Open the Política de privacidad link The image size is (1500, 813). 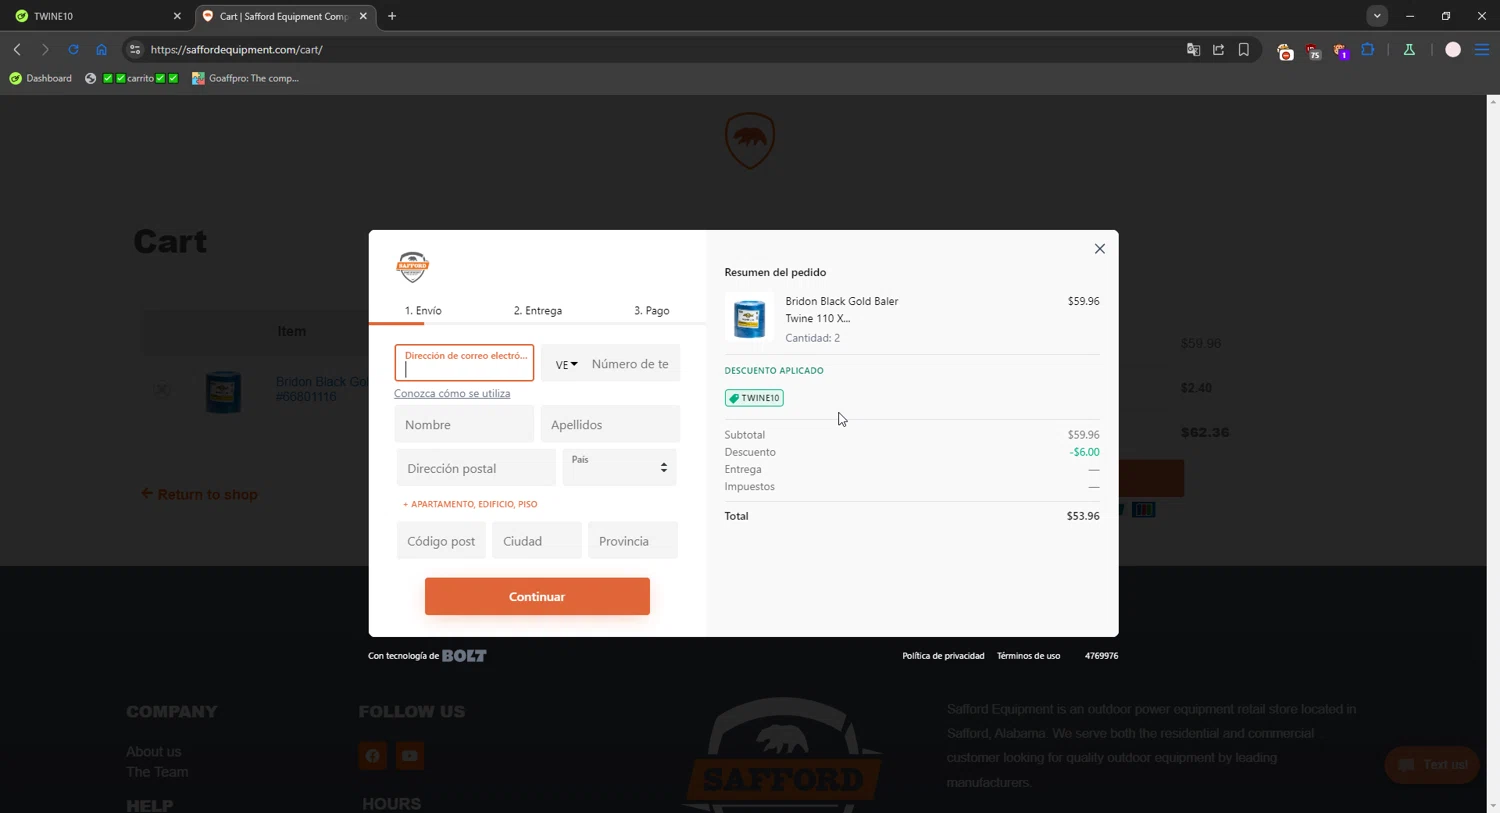943,656
